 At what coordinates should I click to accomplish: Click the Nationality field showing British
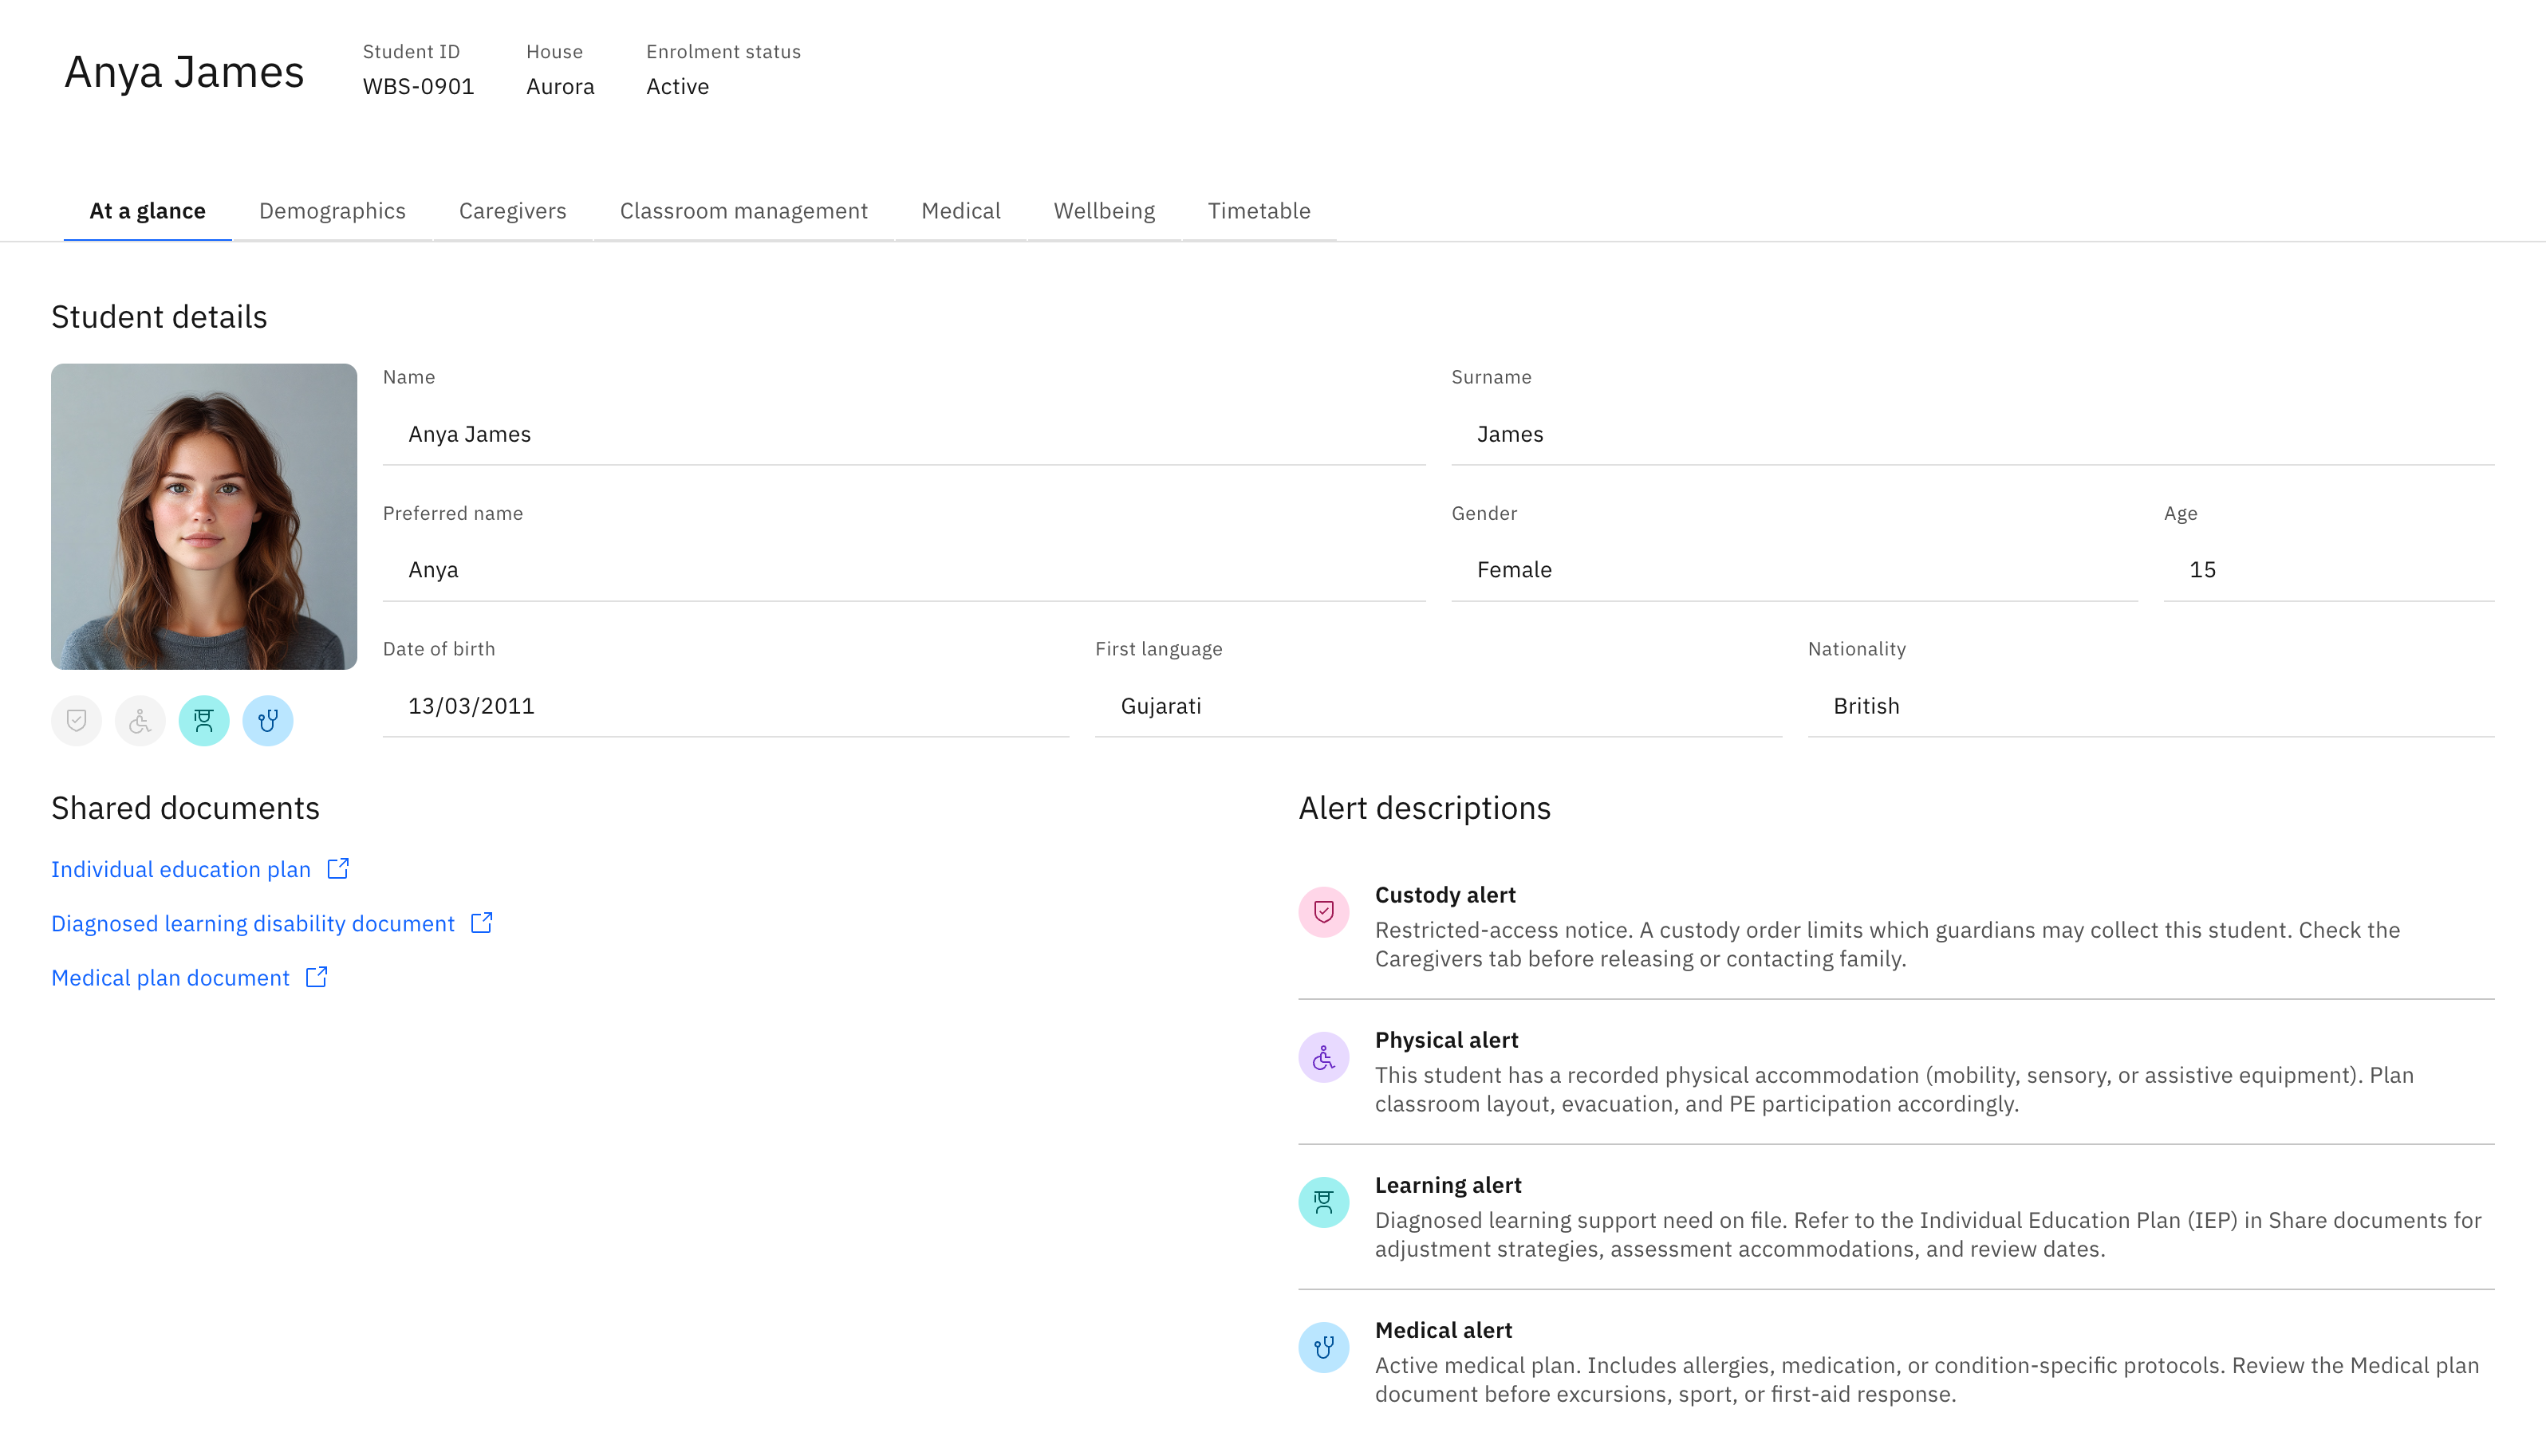[2151, 706]
